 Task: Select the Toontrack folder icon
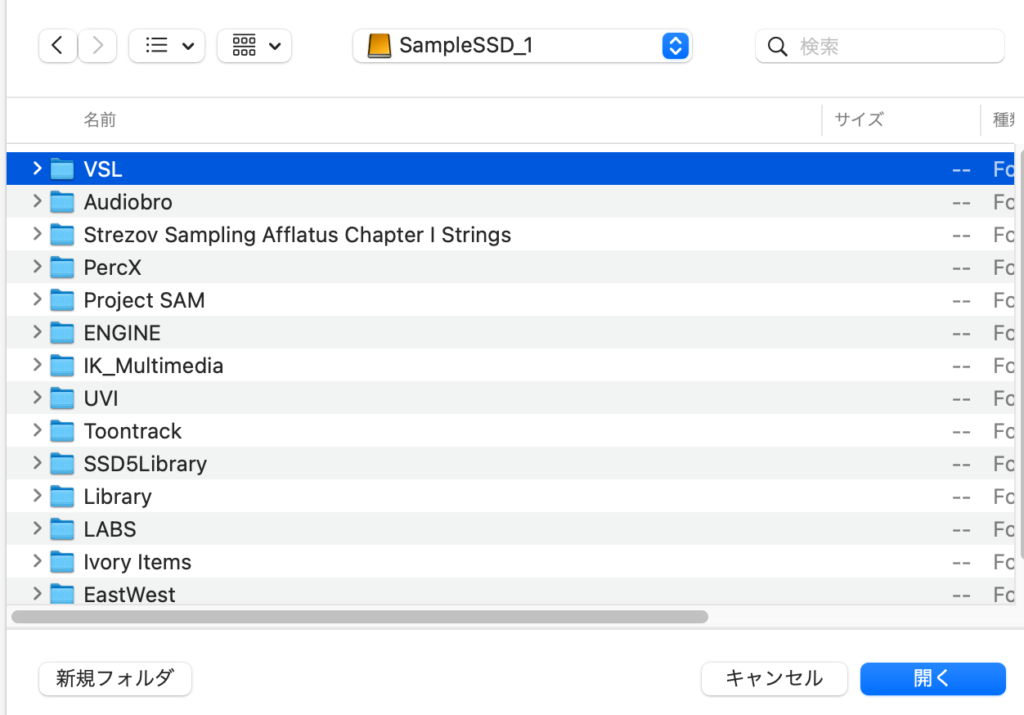point(62,430)
